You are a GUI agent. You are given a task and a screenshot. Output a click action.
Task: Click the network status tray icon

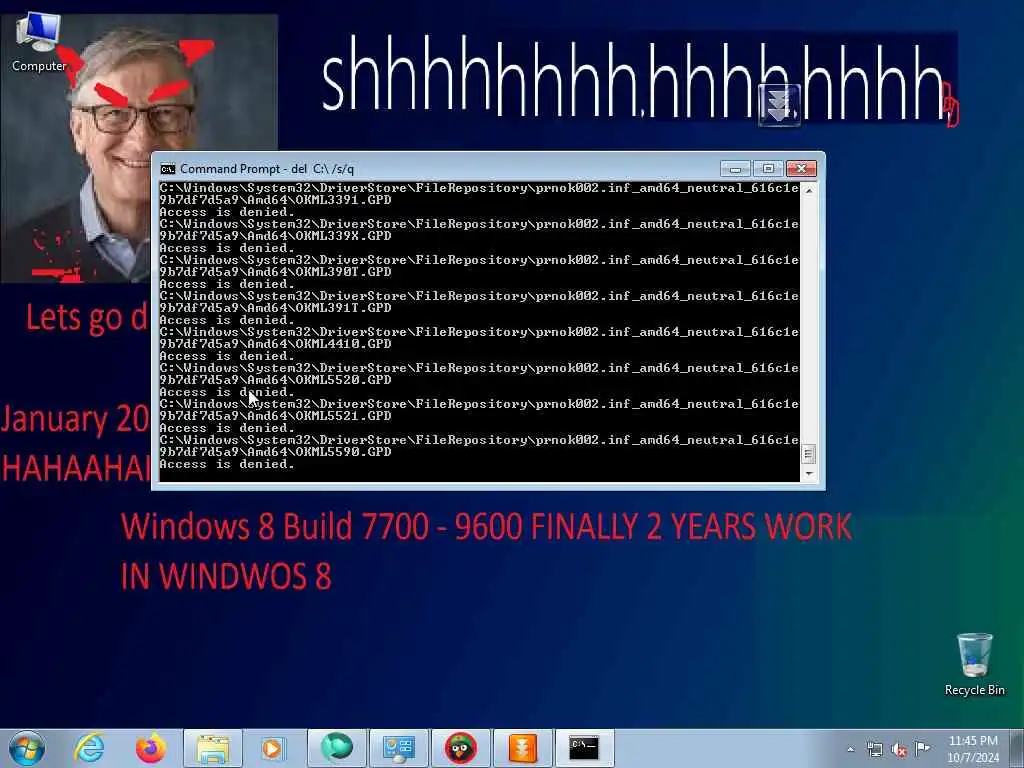click(874, 749)
